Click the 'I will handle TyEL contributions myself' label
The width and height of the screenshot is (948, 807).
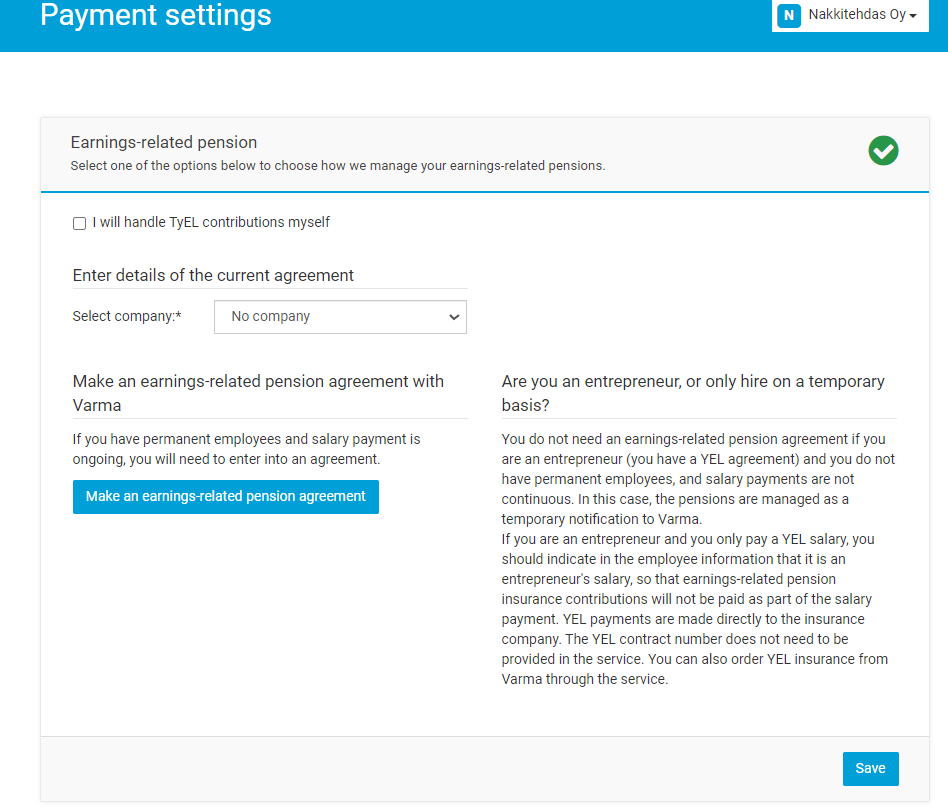tap(211, 222)
